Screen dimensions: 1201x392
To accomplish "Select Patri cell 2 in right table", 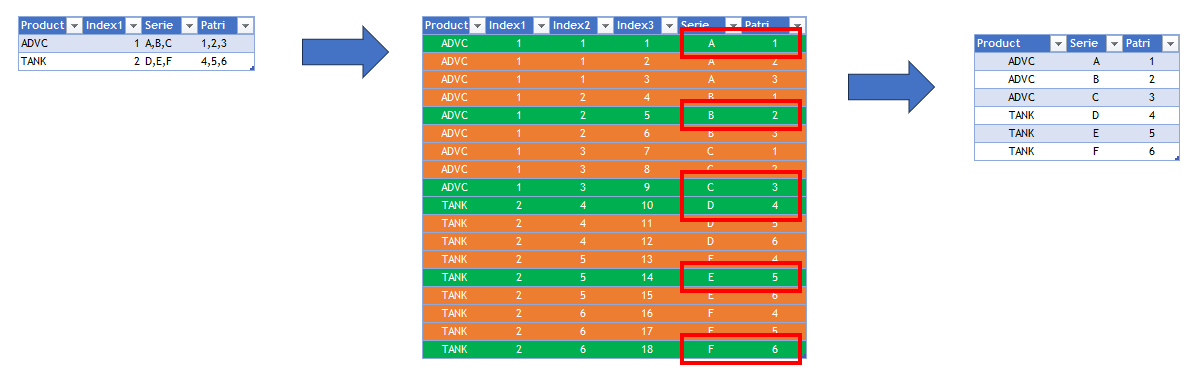I will point(1152,80).
